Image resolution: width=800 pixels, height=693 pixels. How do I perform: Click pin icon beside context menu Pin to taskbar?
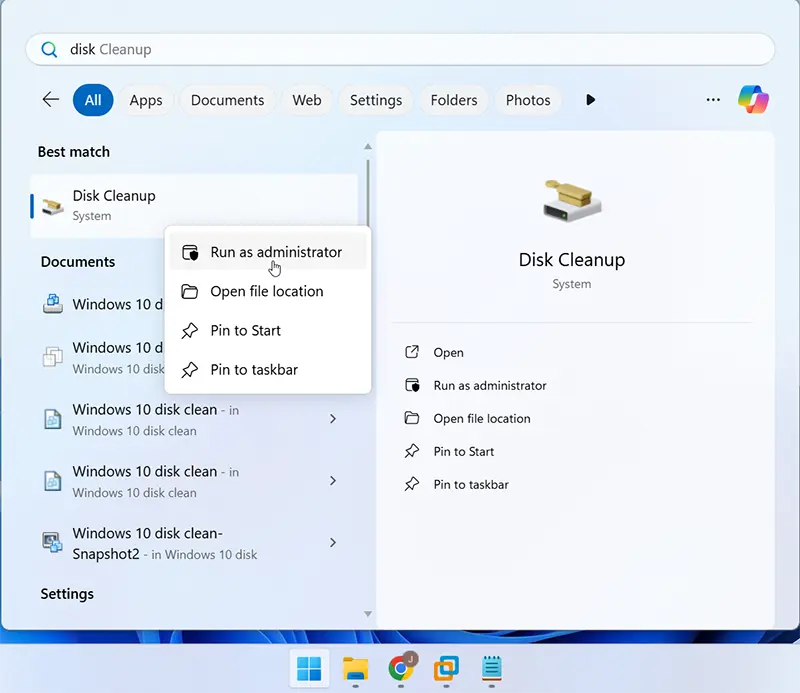(190, 370)
